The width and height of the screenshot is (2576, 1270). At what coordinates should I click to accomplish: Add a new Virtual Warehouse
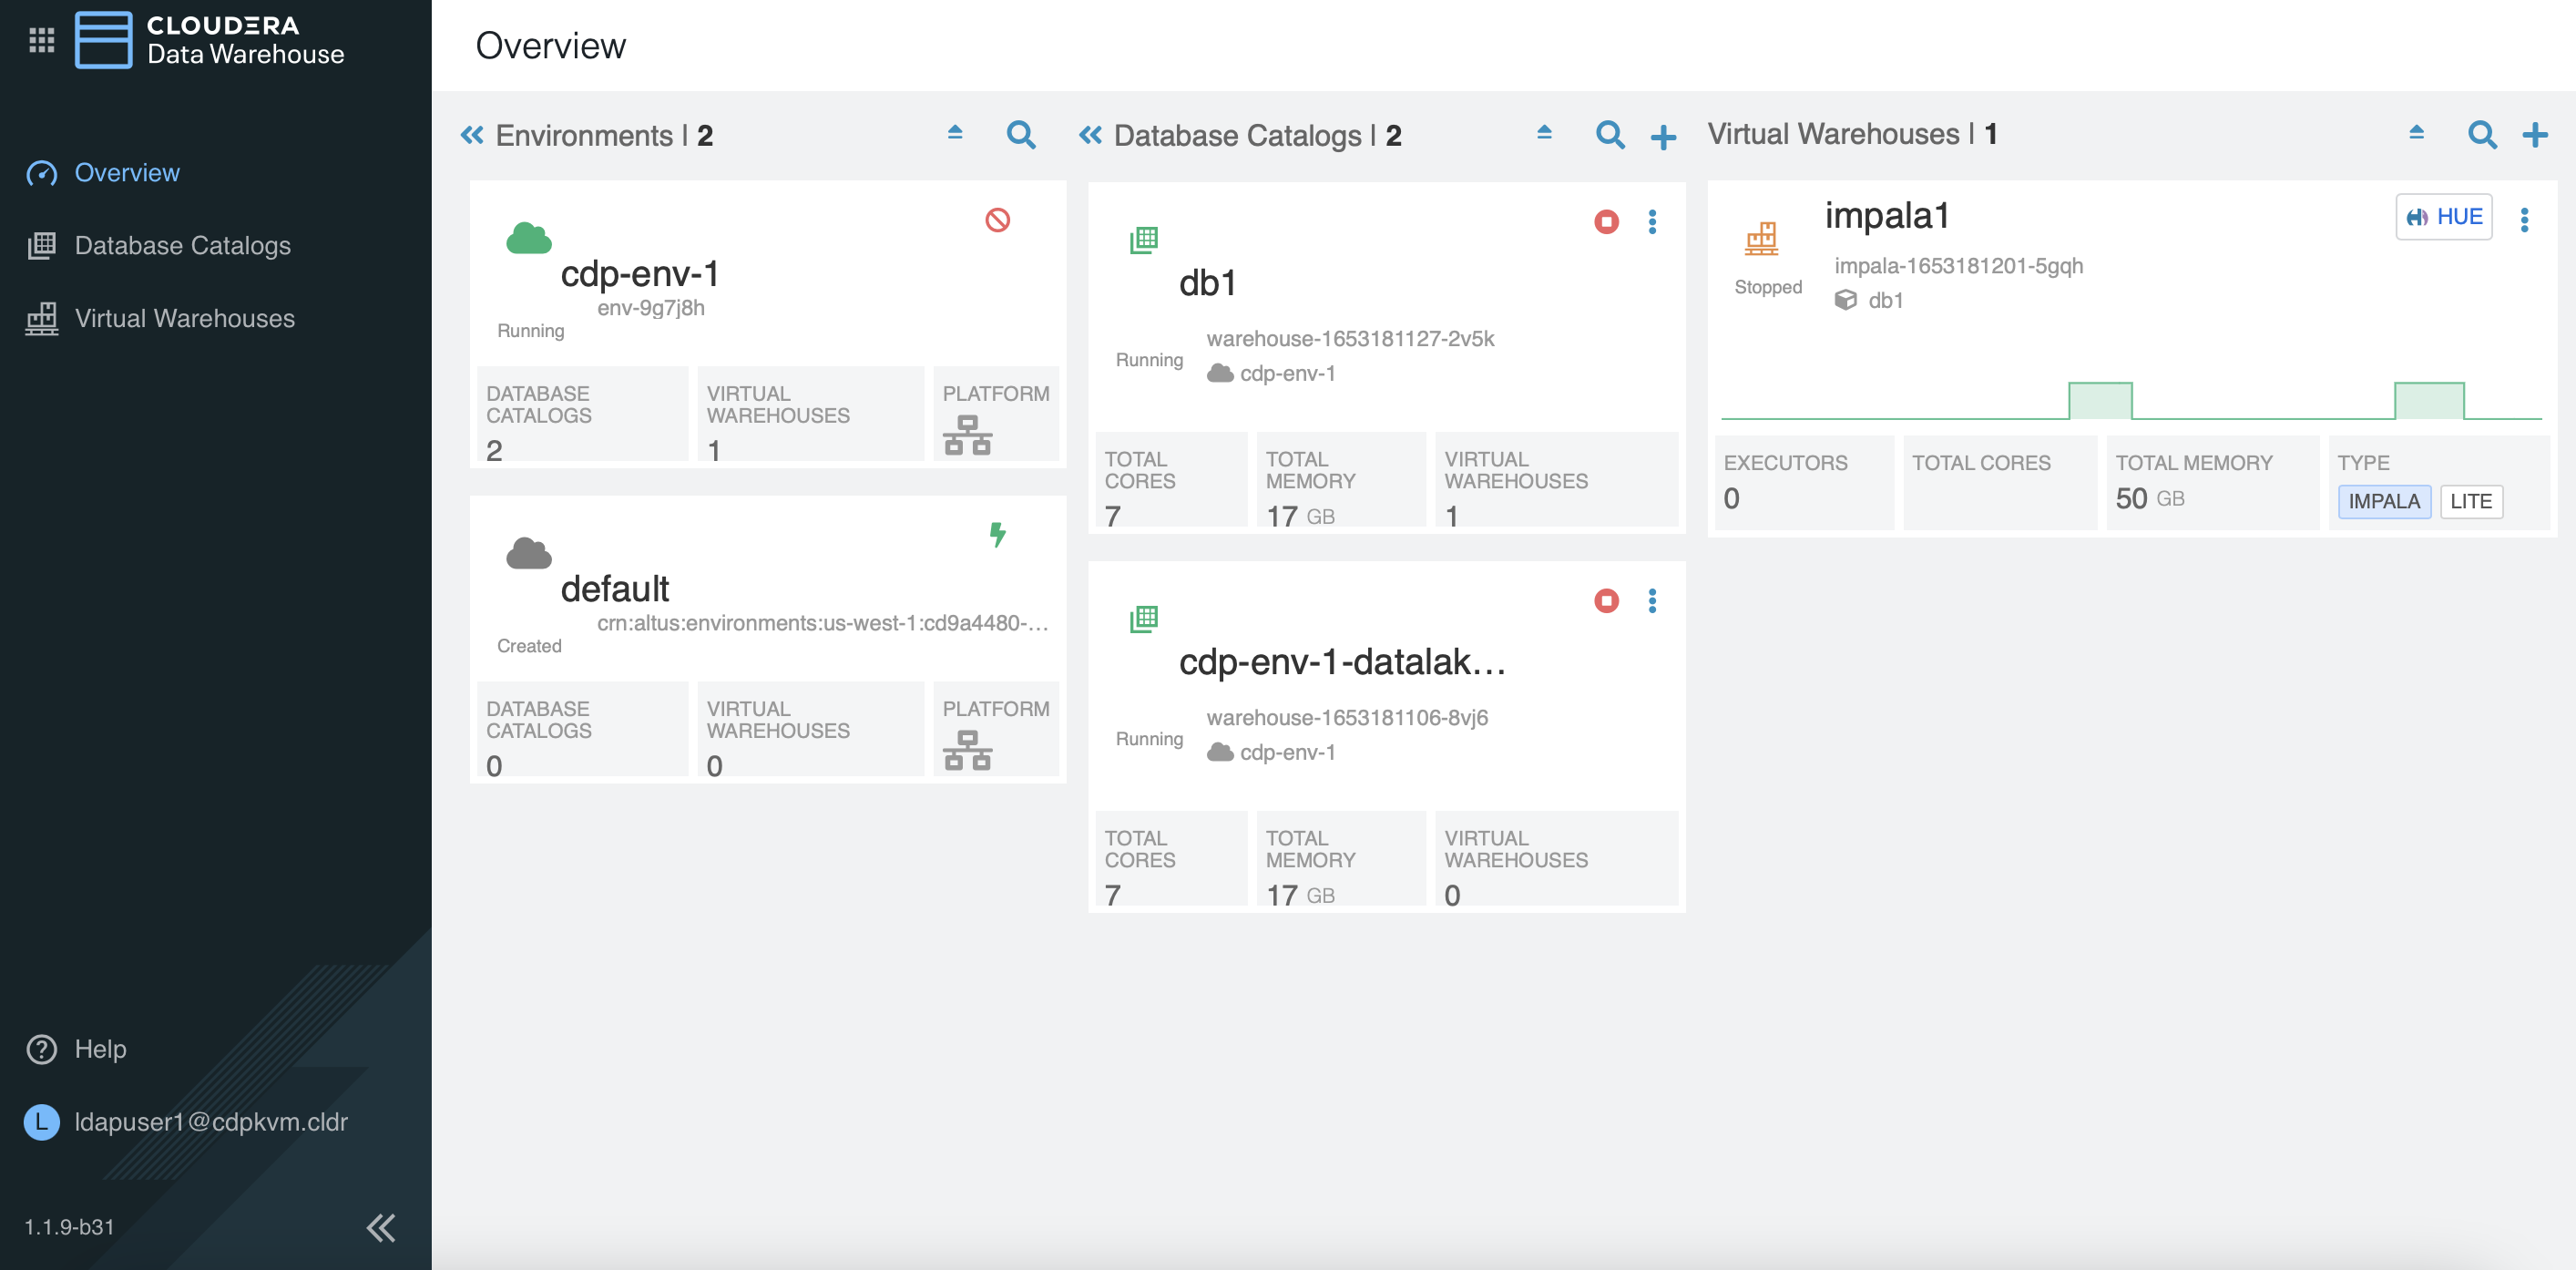(2534, 135)
